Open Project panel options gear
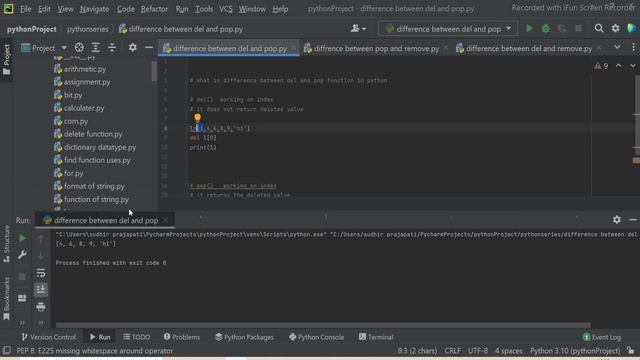This screenshot has width=640, height=360. (133, 48)
